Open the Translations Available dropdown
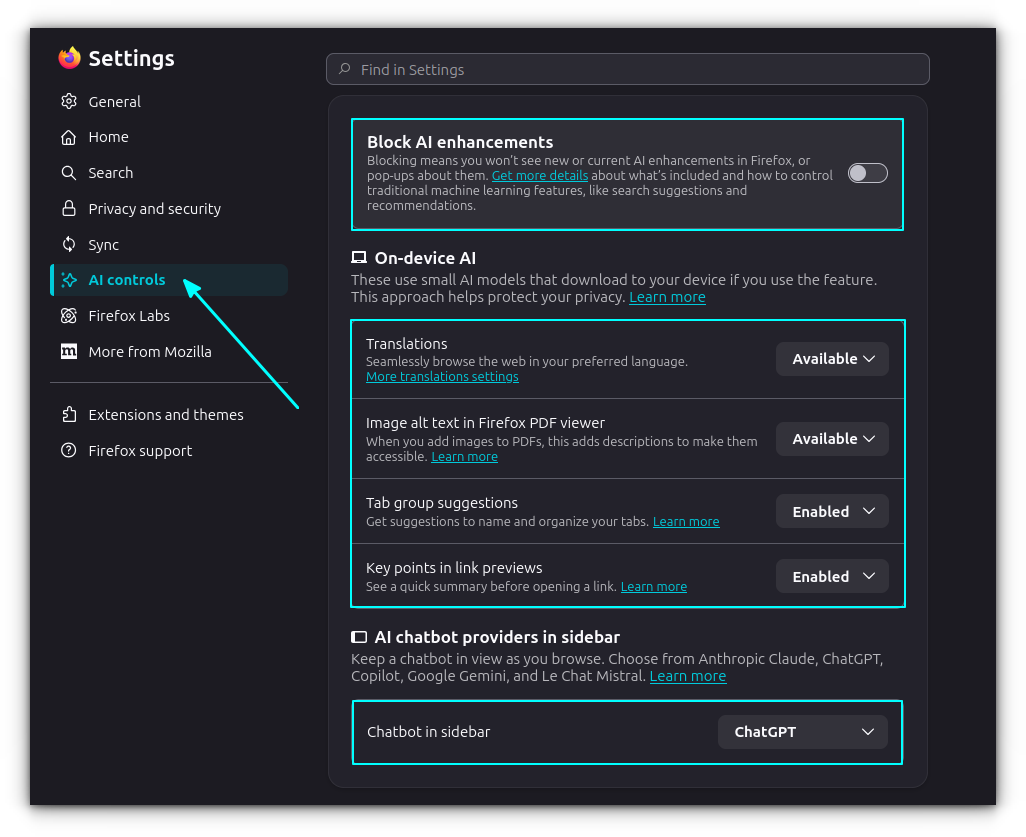This screenshot has width=1026, height=837. pos(832,359)
